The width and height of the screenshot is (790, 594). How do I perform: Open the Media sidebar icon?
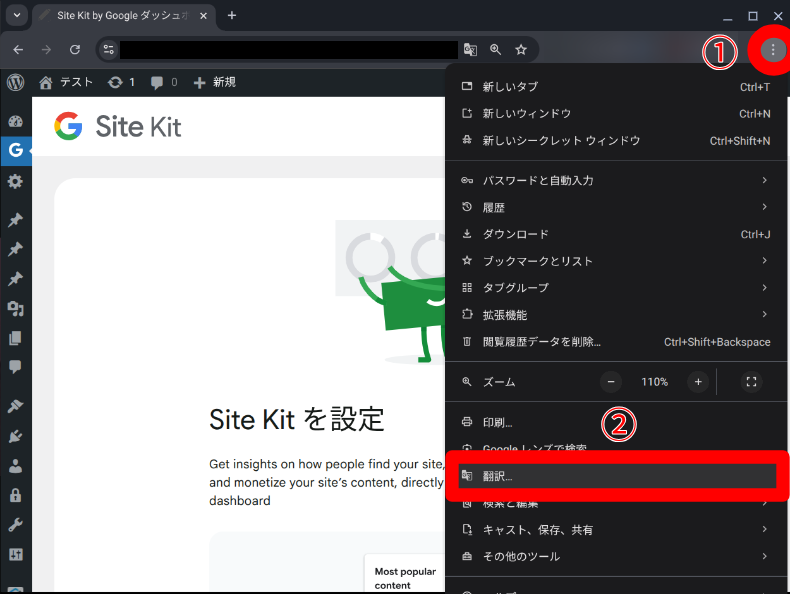[x=16, y=308]
